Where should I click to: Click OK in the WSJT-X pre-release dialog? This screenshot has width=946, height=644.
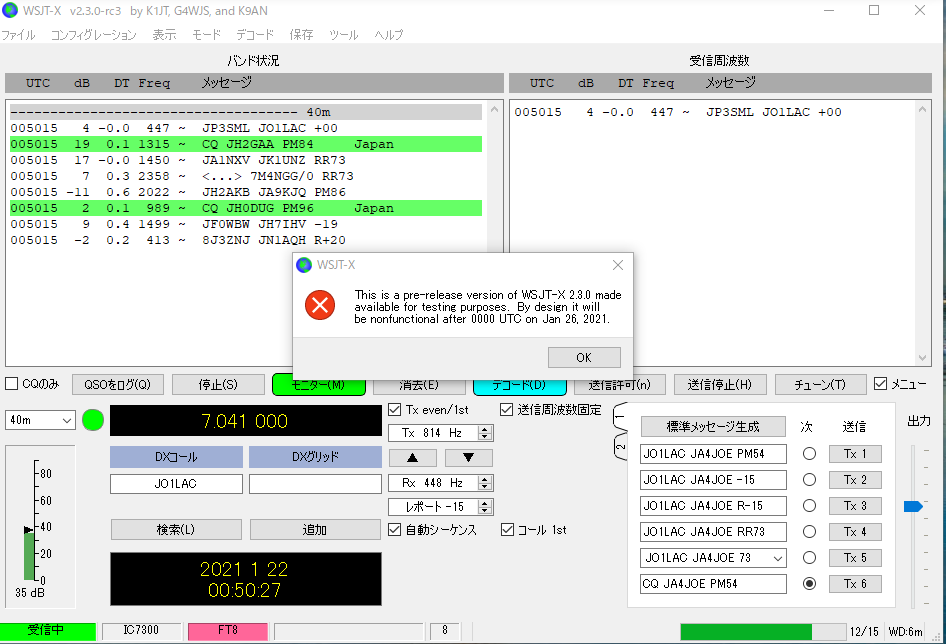(584, 357)
